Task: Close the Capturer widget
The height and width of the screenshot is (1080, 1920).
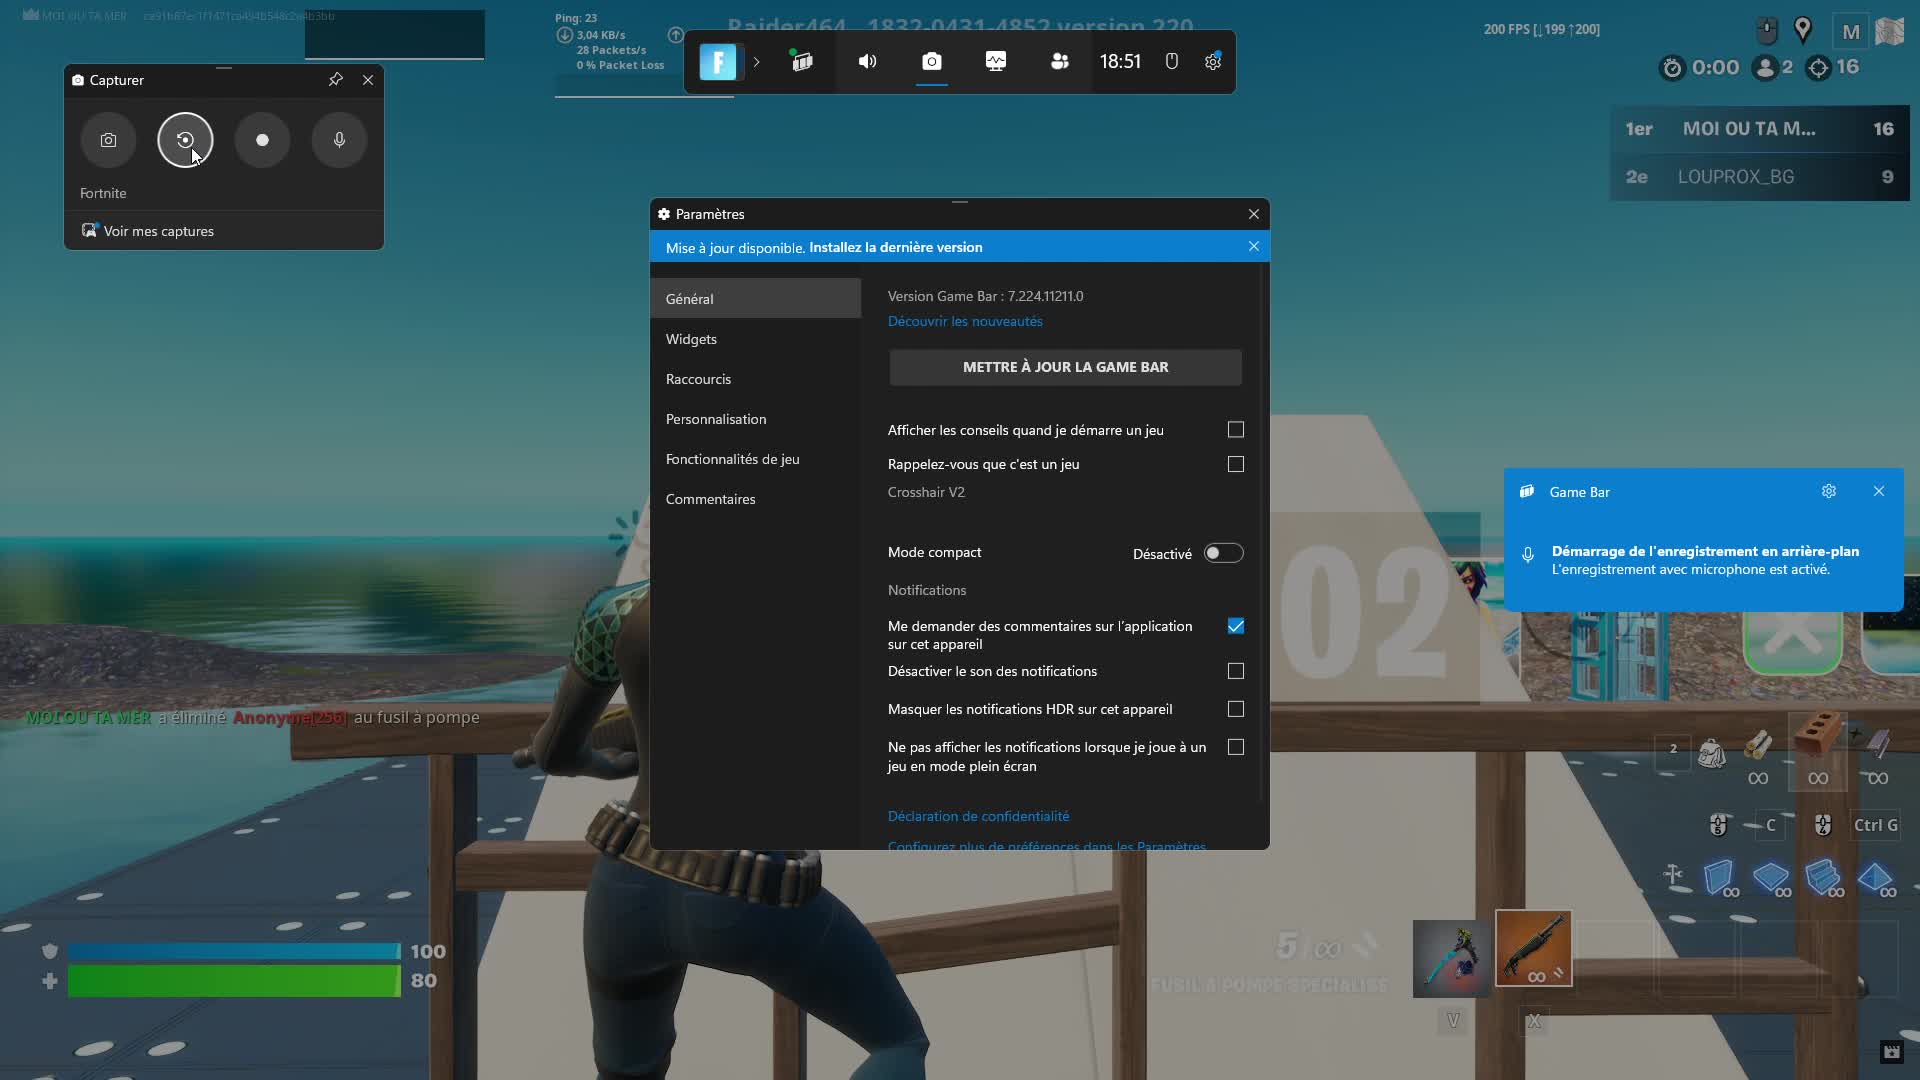Action: click(x=368, y=80)
